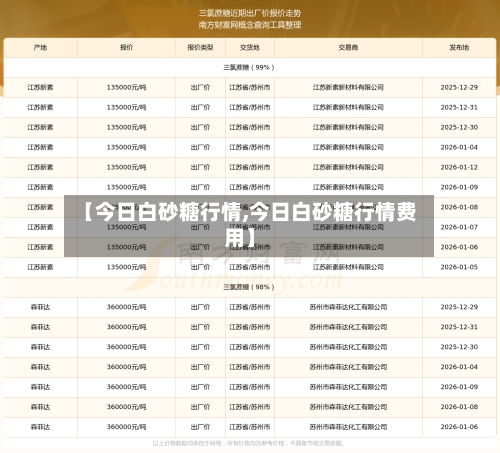Click 江苏省/苏州市 in 江苏新素 2026-01-04 row

[250, 147]
